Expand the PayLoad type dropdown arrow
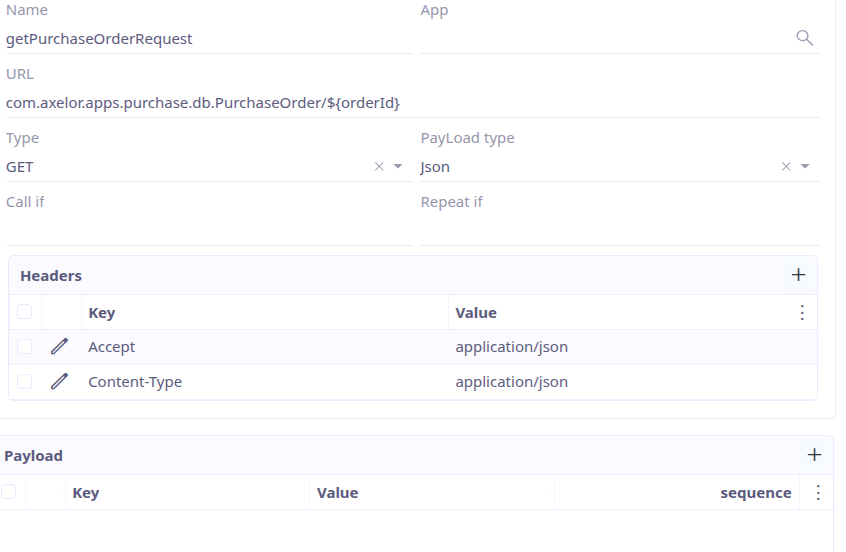Screen dimensions: 846x552 [805, 167]
